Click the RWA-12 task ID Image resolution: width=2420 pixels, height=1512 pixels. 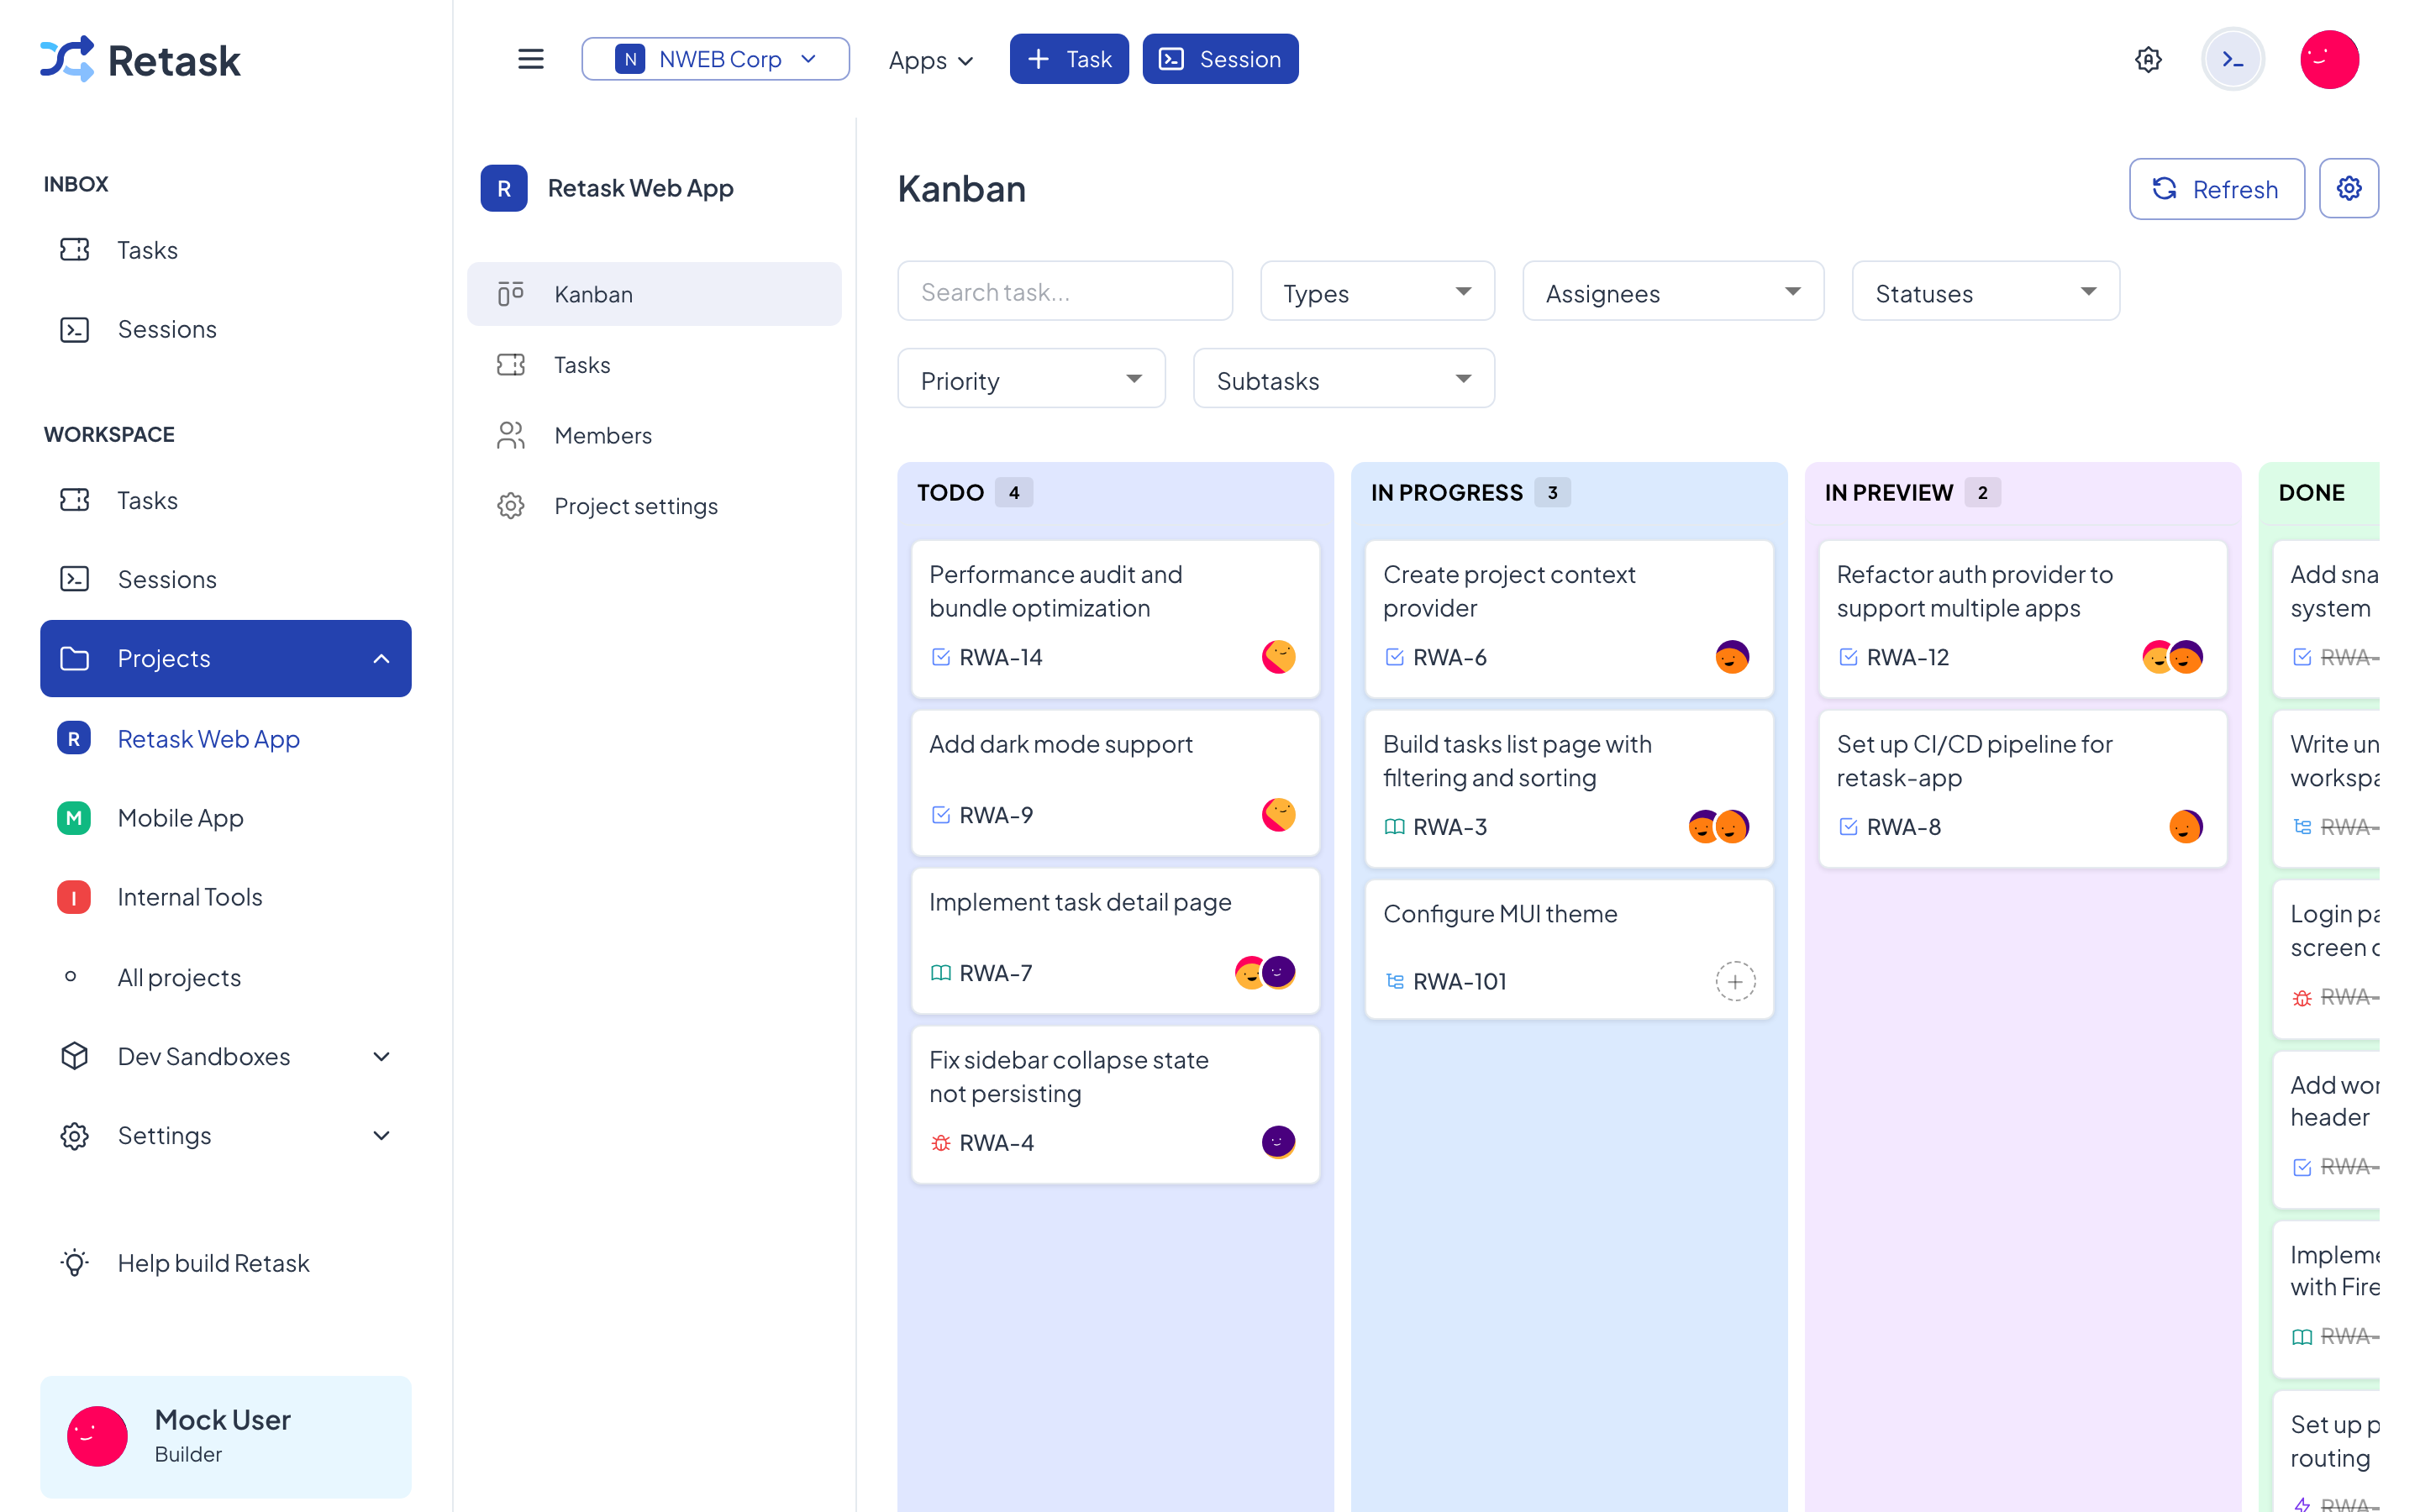click(1908, 657)
